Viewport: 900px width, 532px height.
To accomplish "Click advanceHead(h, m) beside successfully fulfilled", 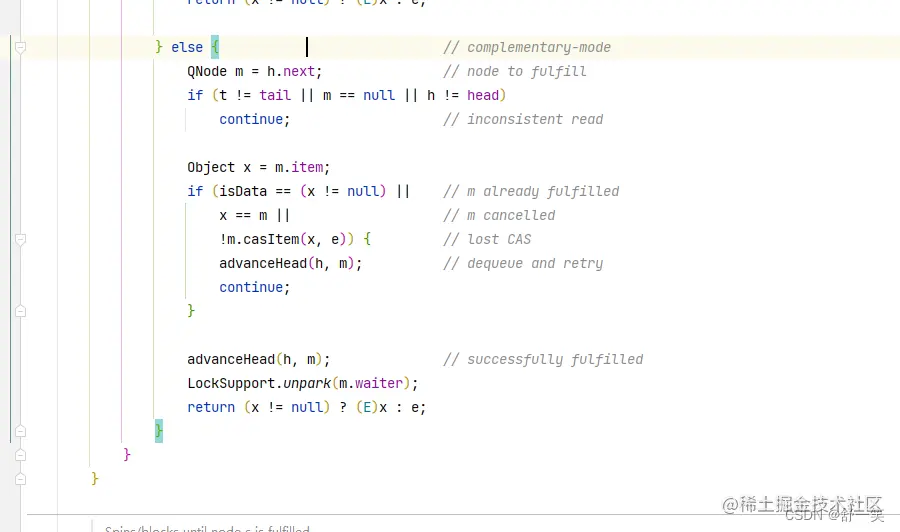I will pyautogui.click(x=258, y=359).
